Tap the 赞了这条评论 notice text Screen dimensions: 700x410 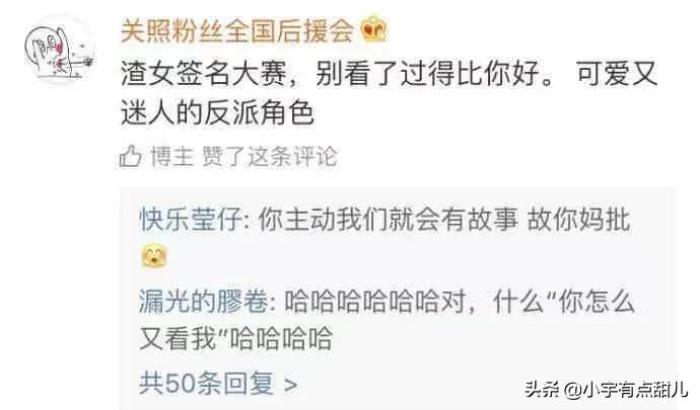(x=270, y=156)
